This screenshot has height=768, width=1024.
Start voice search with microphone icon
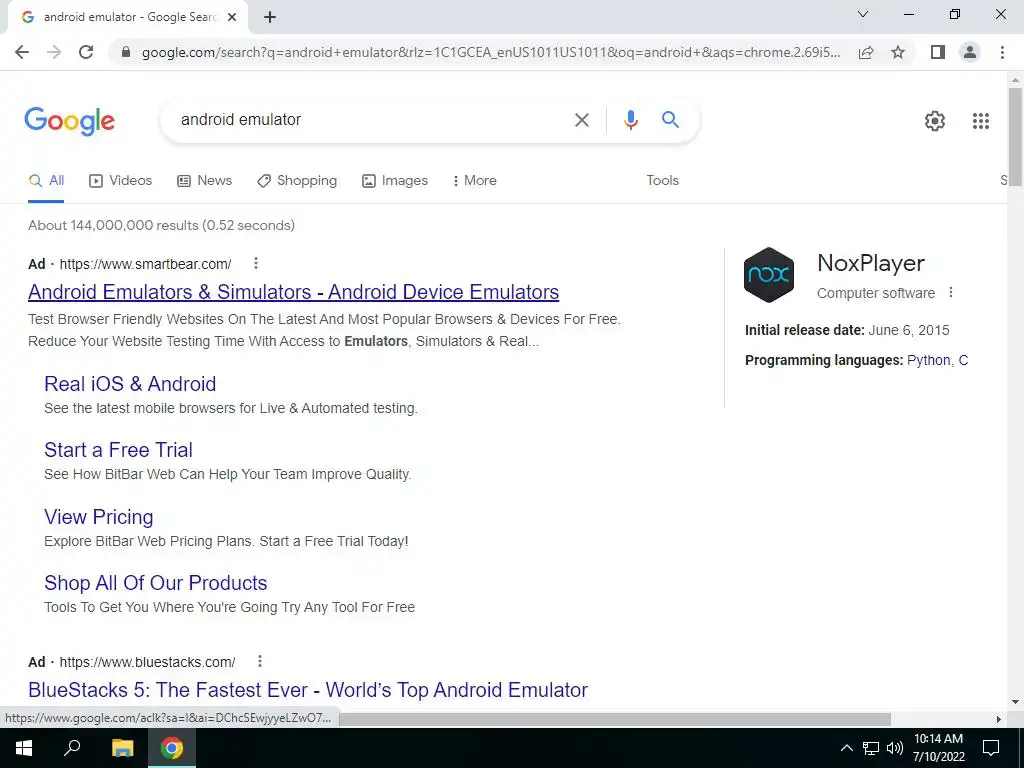630,120
